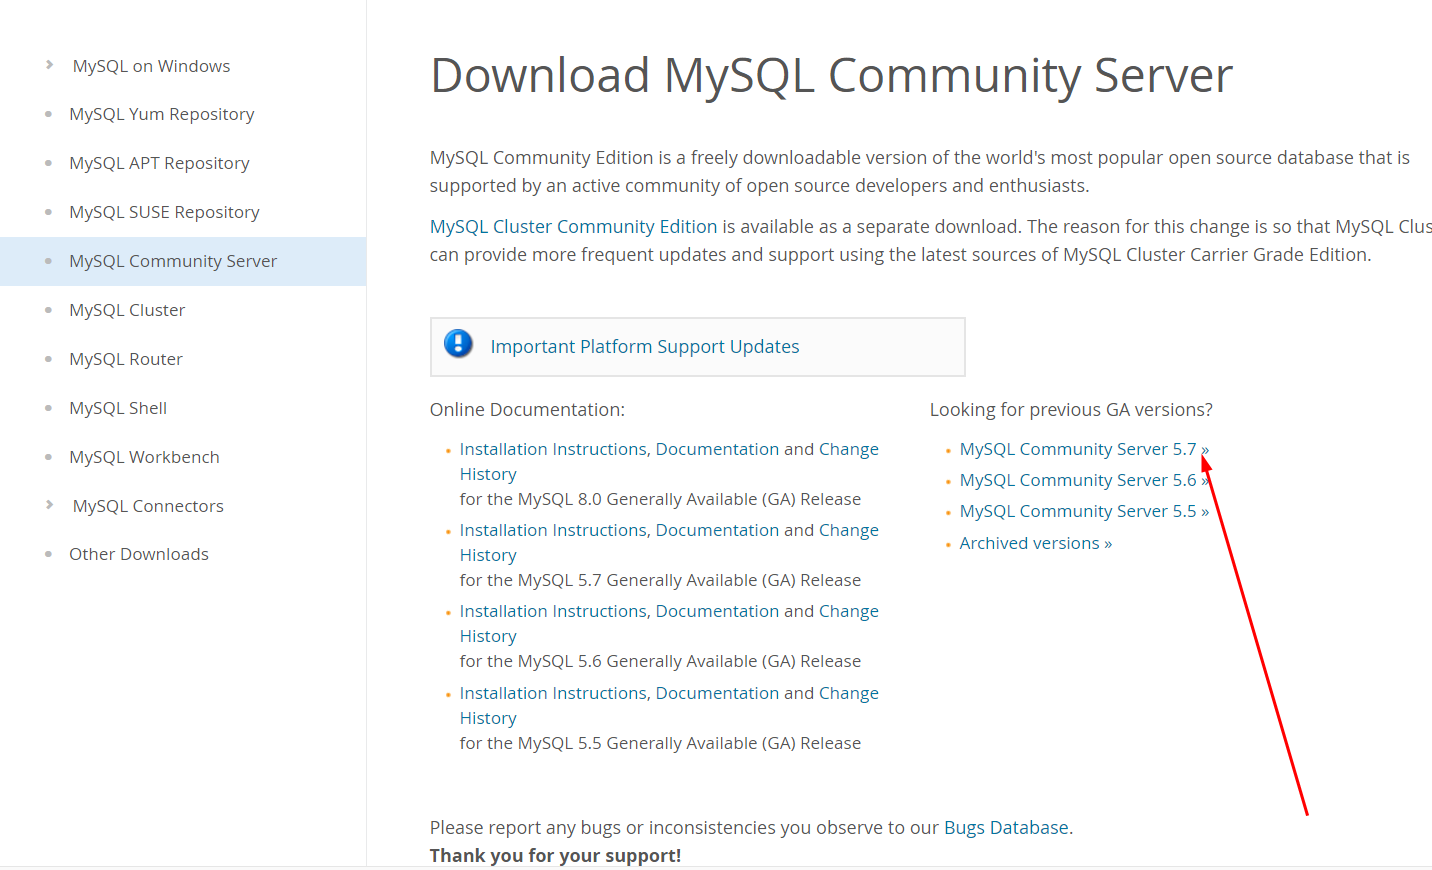Open MySQL Shell sidebar entry
1432x870 pixels.
tap(118, 408)
